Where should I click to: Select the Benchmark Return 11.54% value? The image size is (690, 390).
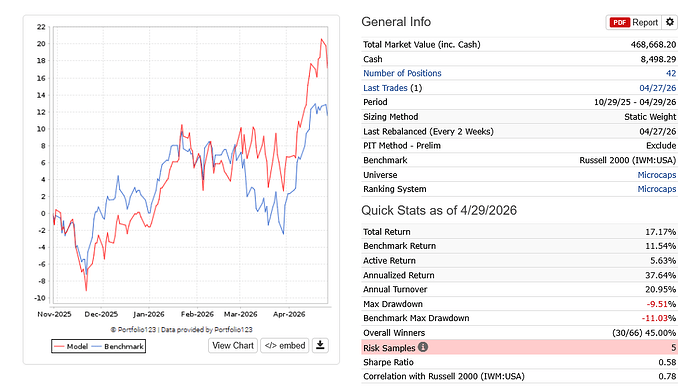coord(661,246)
